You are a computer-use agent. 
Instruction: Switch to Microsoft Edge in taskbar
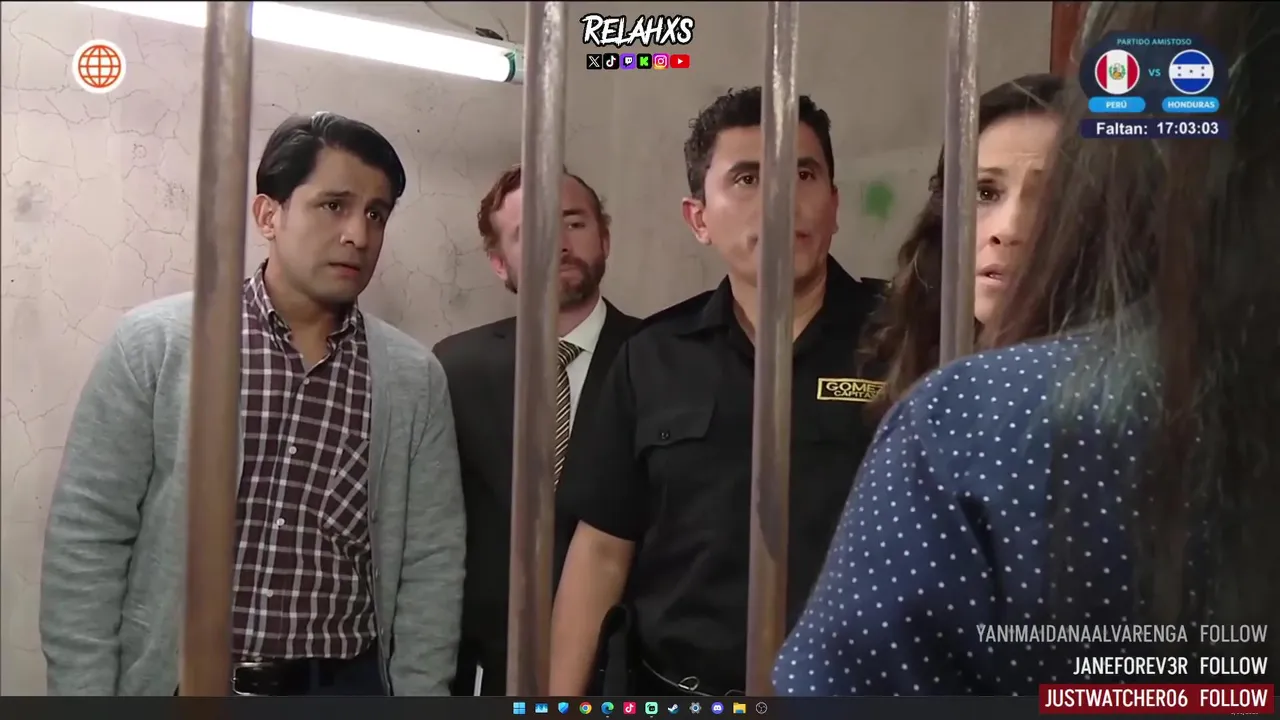click(607, 708)
